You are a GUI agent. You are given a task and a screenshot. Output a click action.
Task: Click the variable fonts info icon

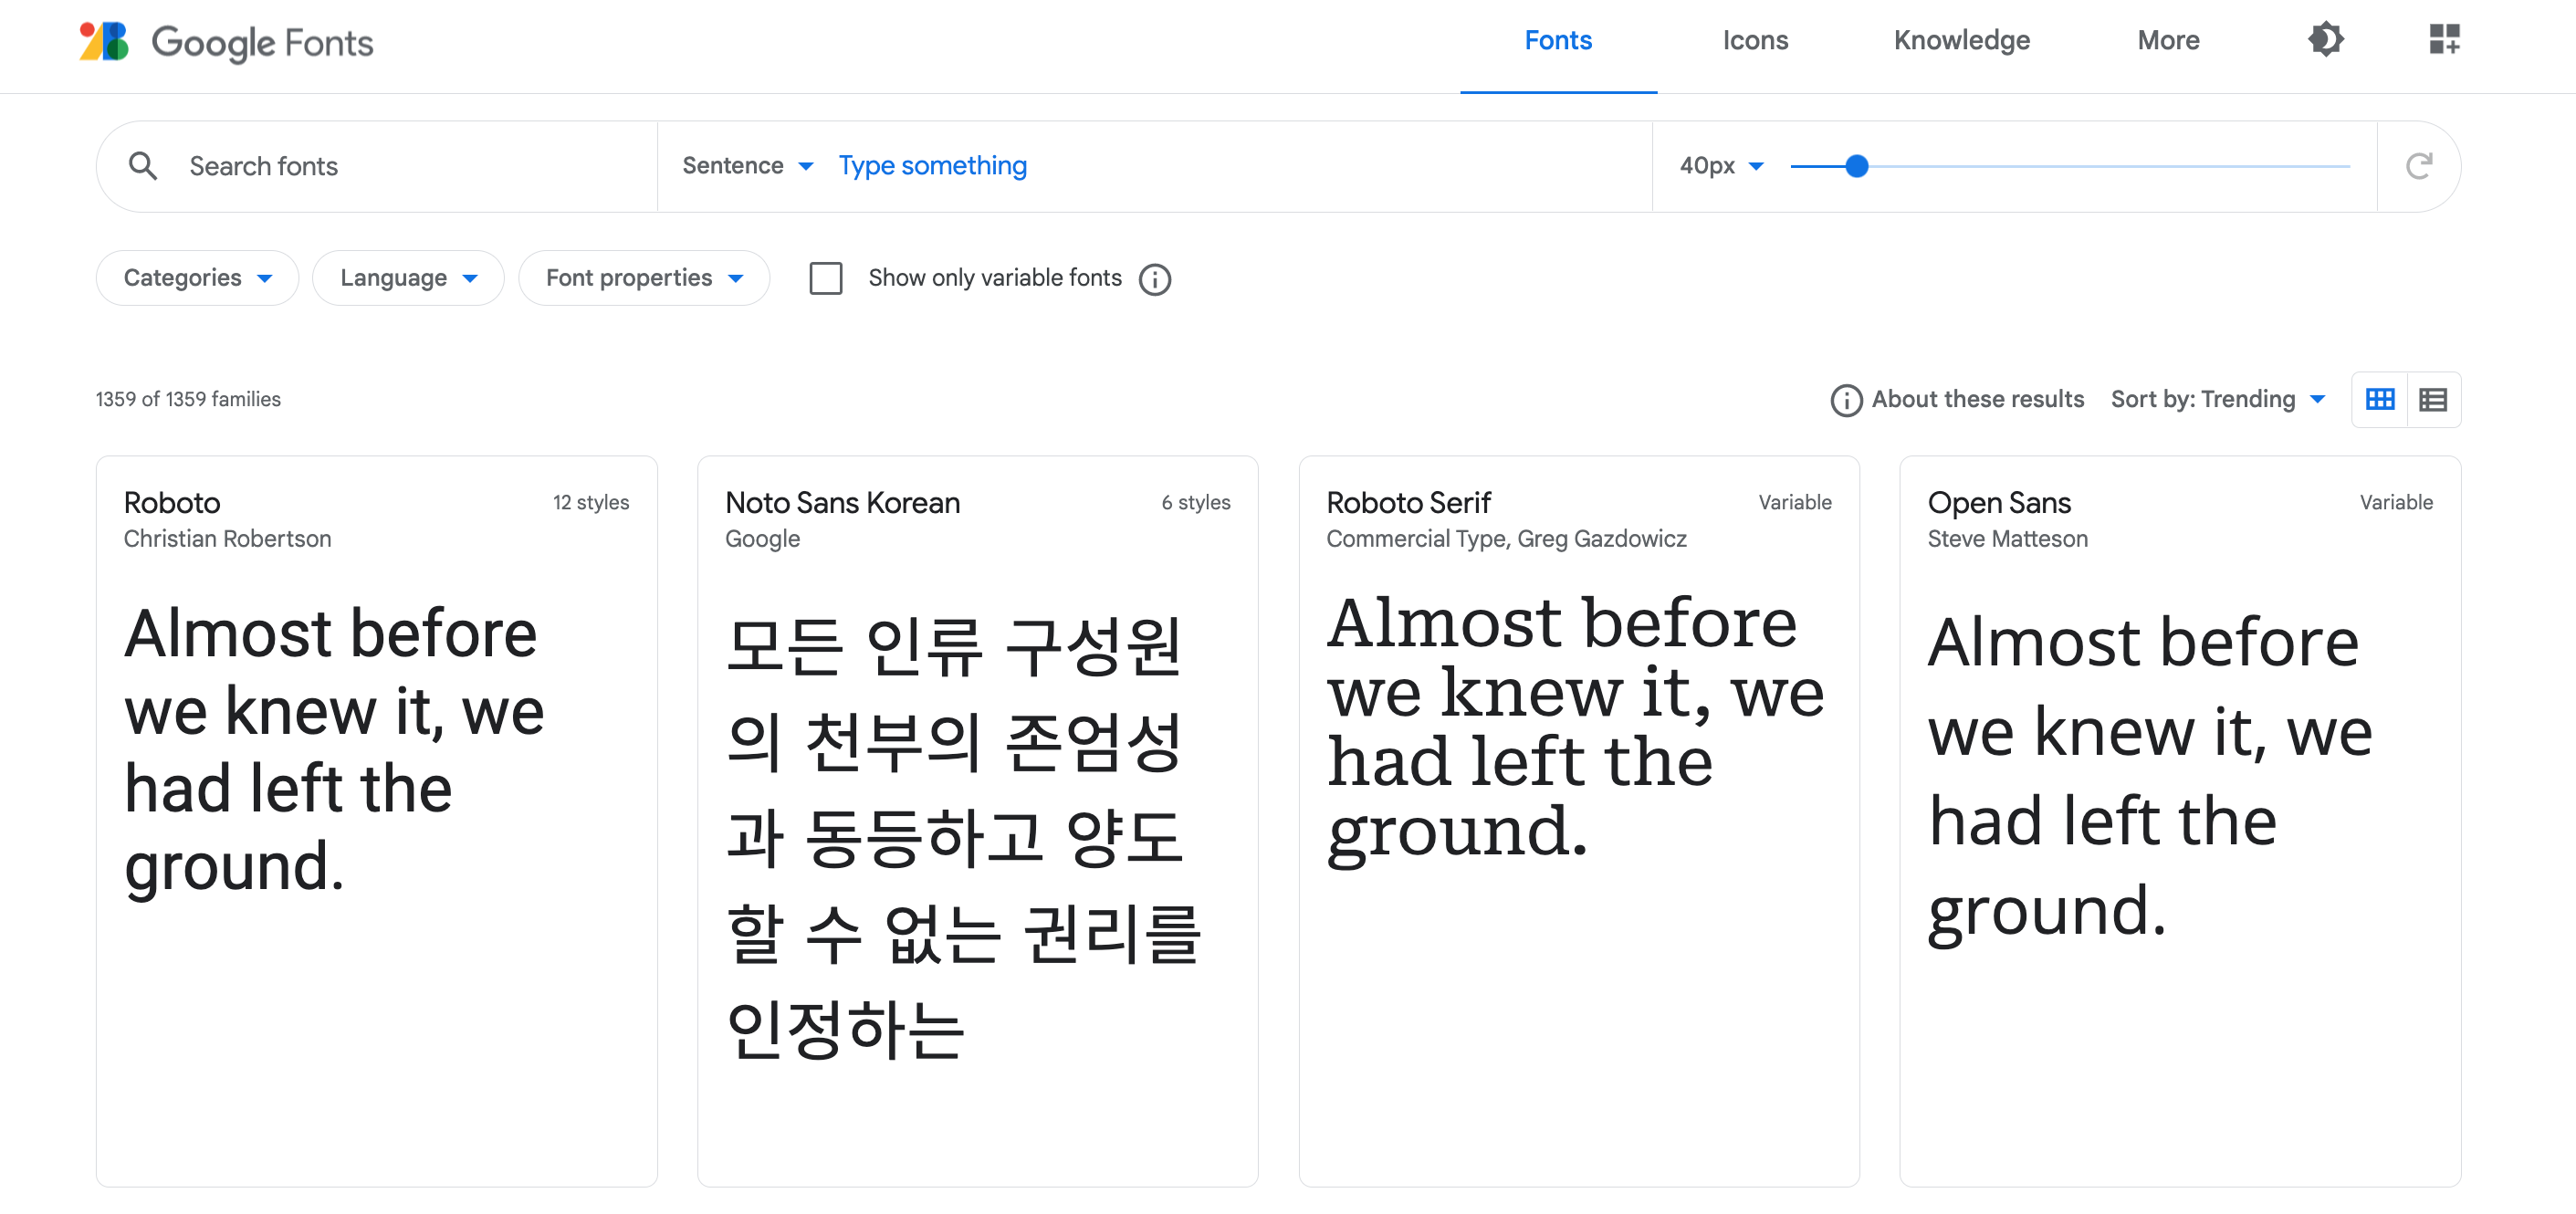point(1155,279)
